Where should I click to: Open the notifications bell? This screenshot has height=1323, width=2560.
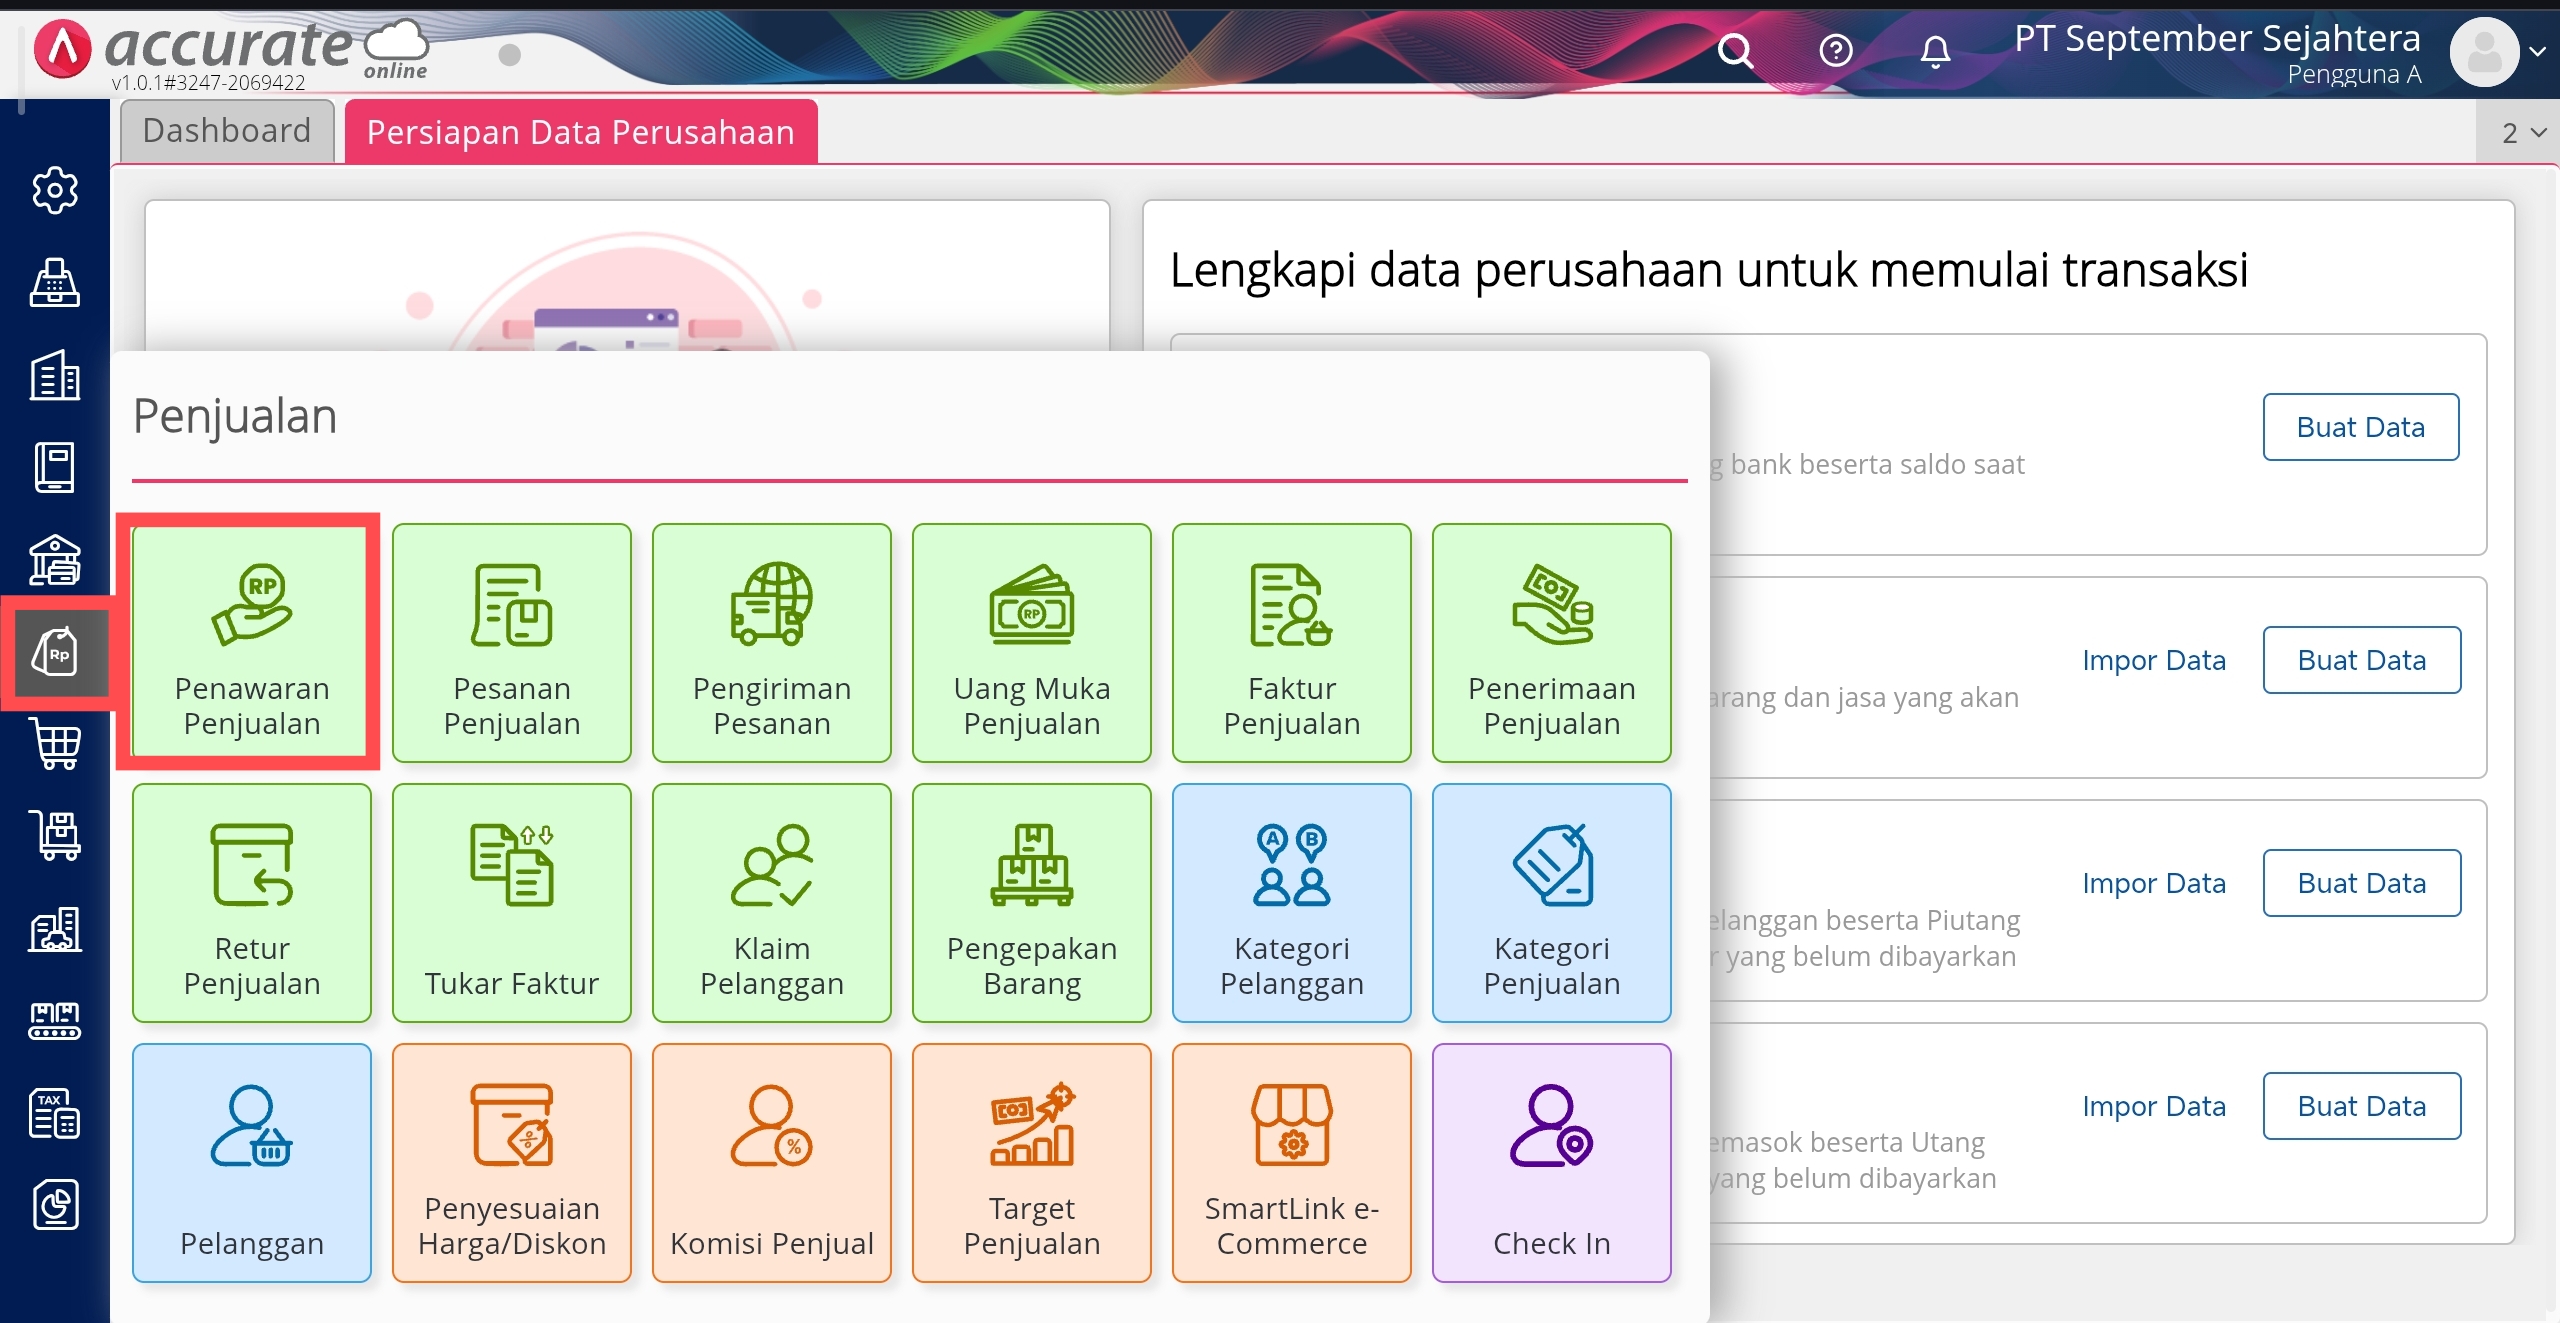[1935, 50]
